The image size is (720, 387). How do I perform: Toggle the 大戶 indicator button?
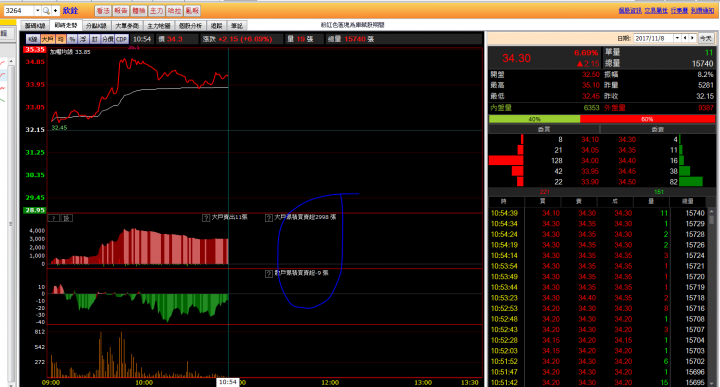[47, 39]
